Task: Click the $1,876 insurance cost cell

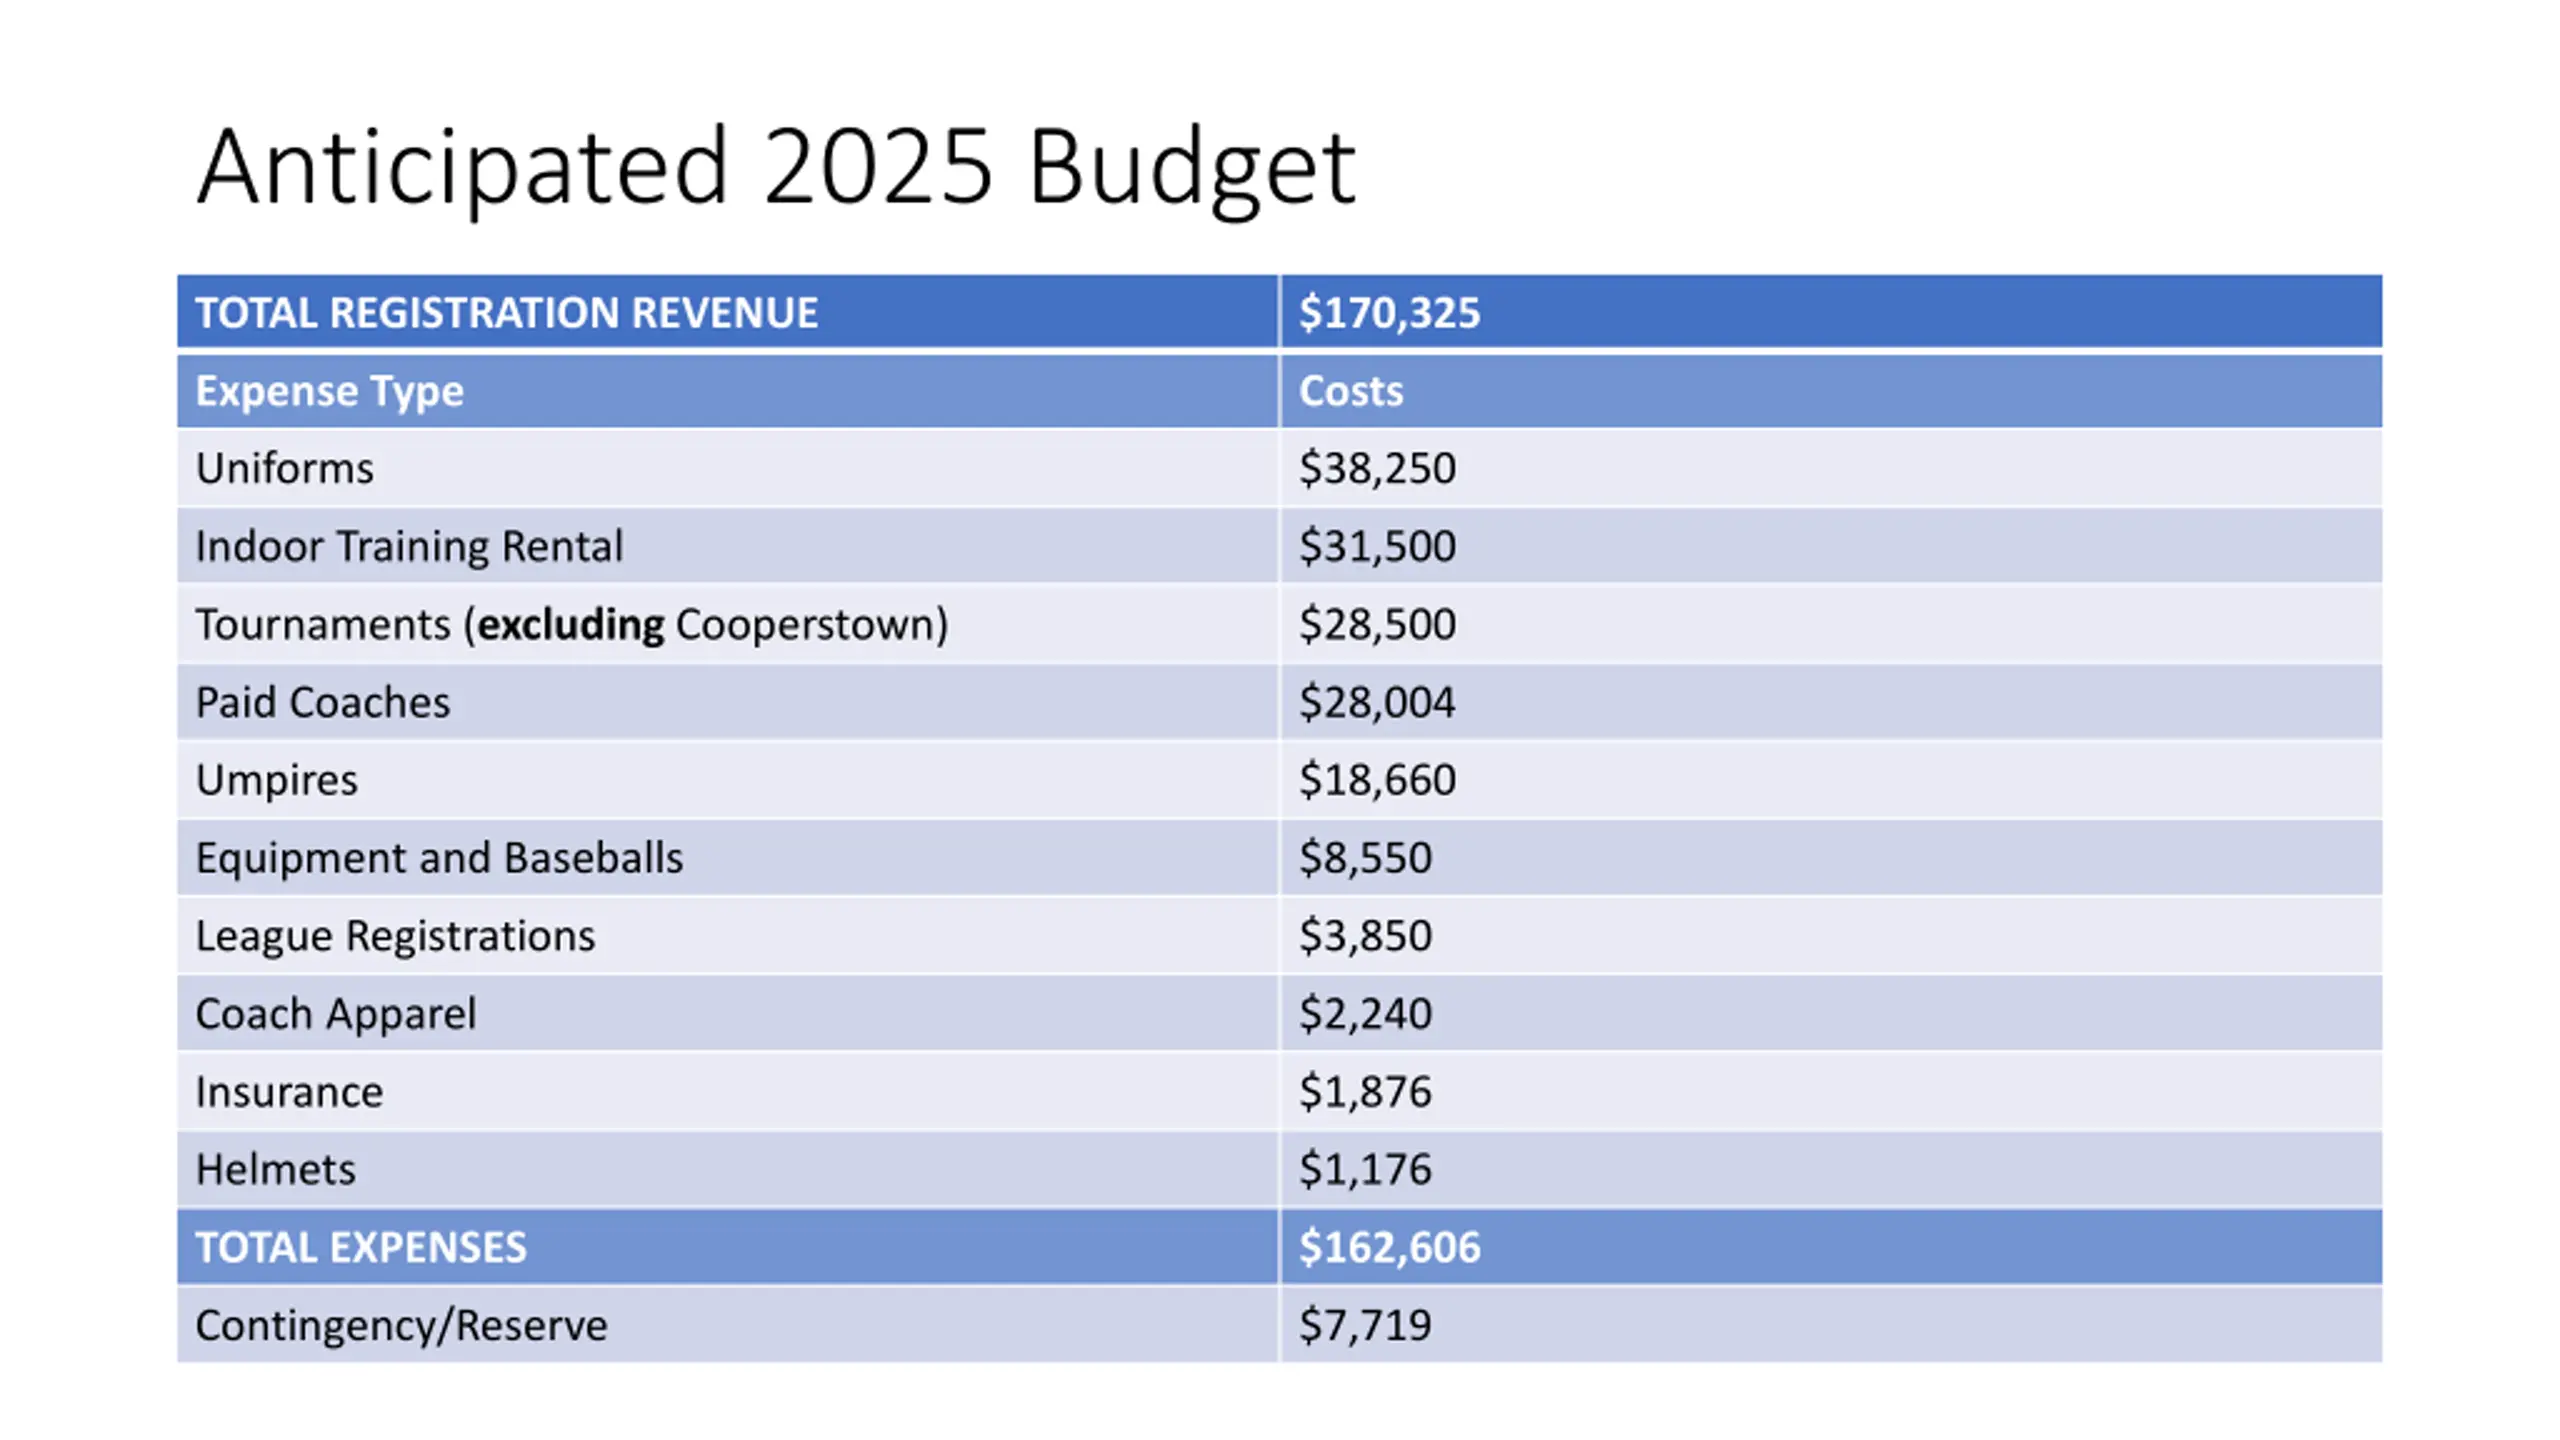Action: click(1831, 1091)
